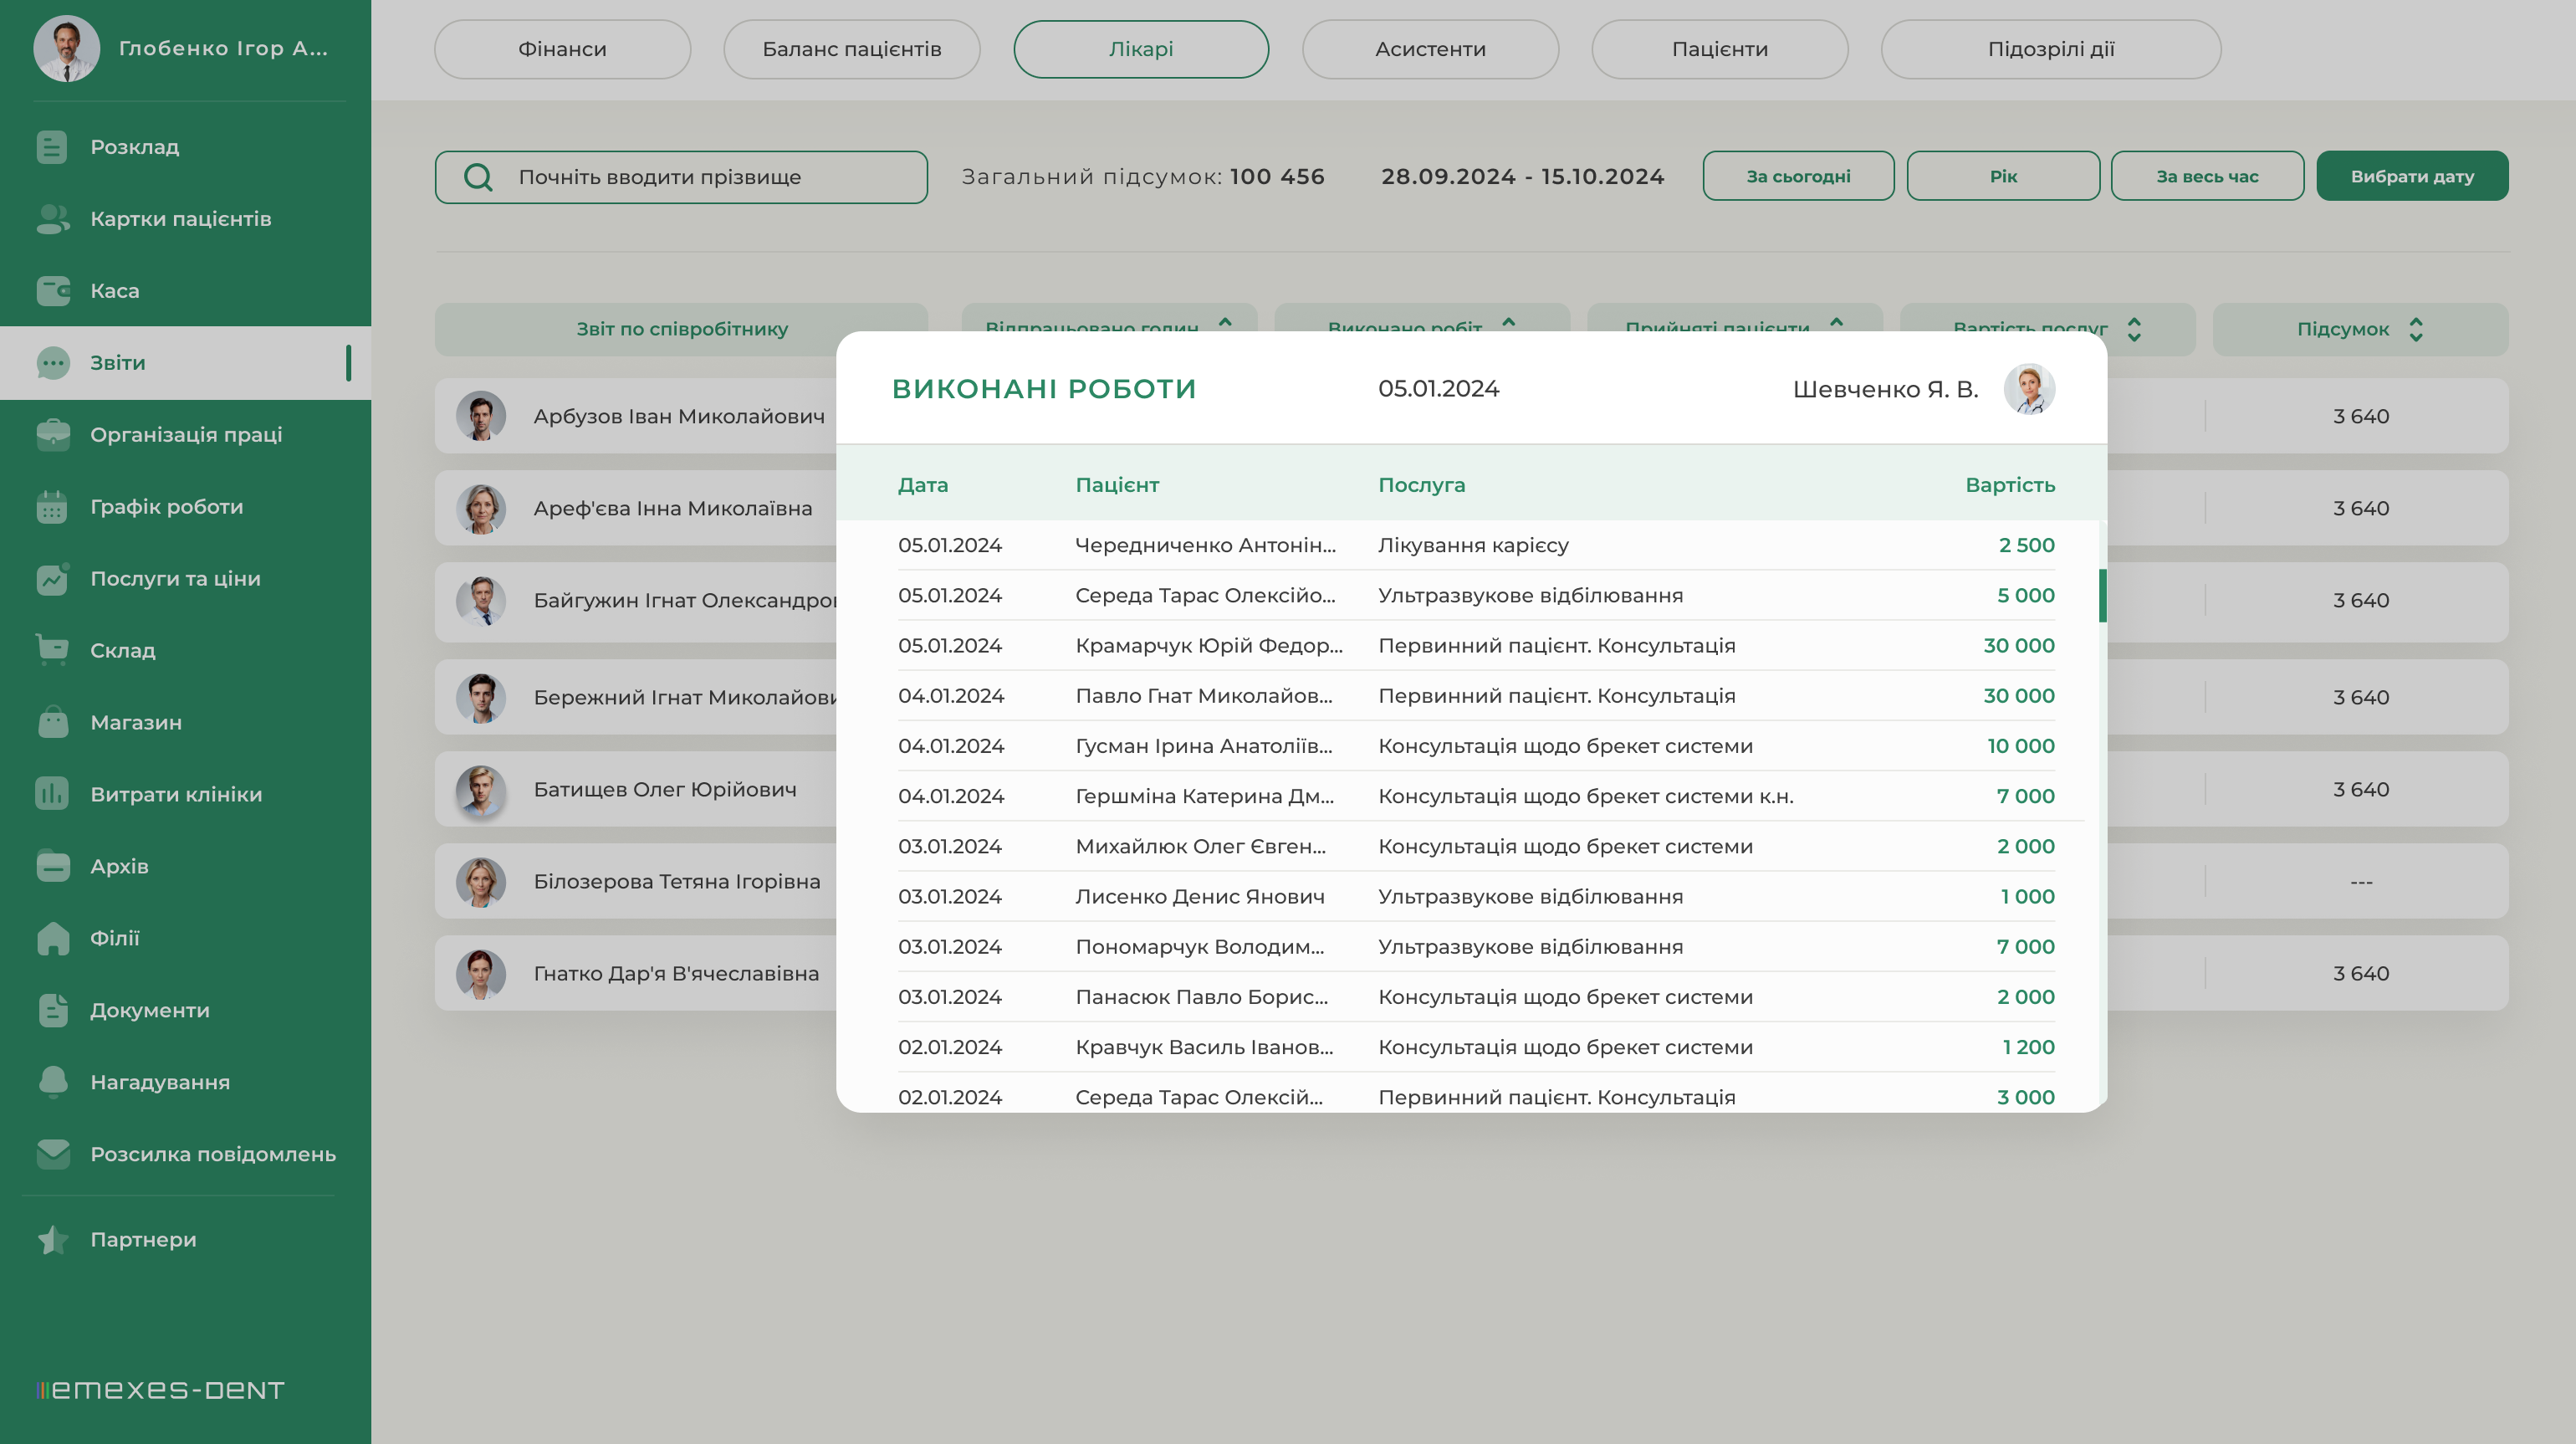Click the Лікування карієсу service row
The width and height of the screenshot is (2576, 1444).
tap(1476, 545)
